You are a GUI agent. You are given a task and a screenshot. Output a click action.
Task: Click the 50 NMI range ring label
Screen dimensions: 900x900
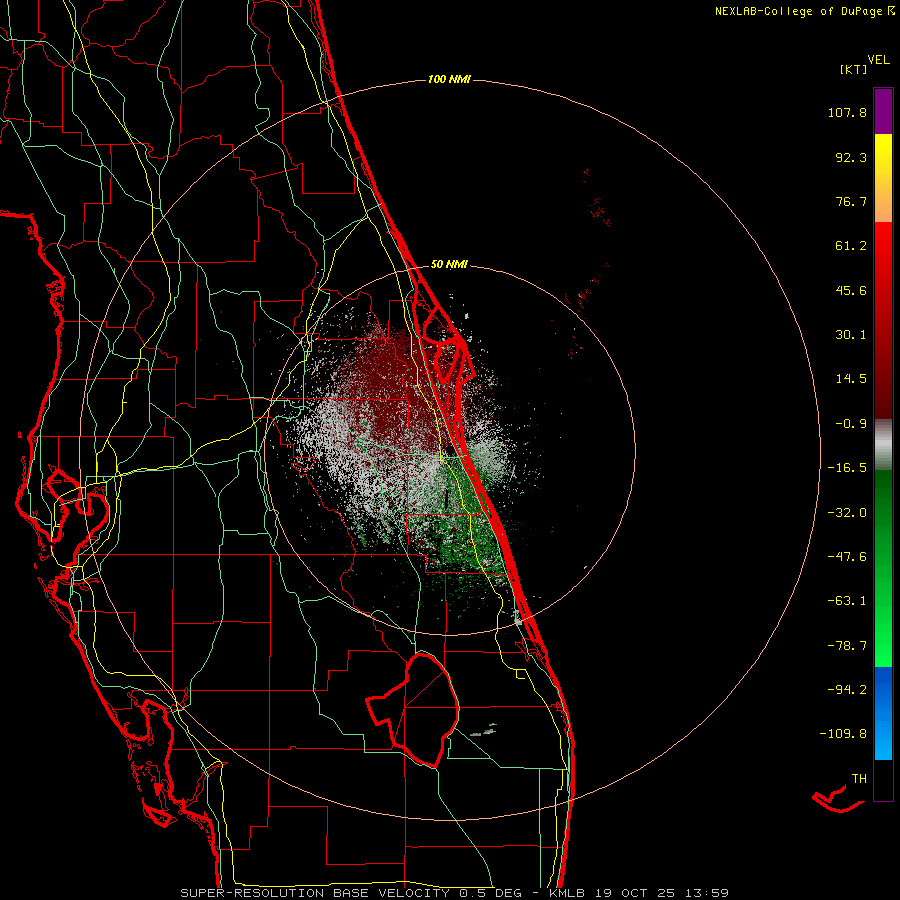[x=449, y=264]
